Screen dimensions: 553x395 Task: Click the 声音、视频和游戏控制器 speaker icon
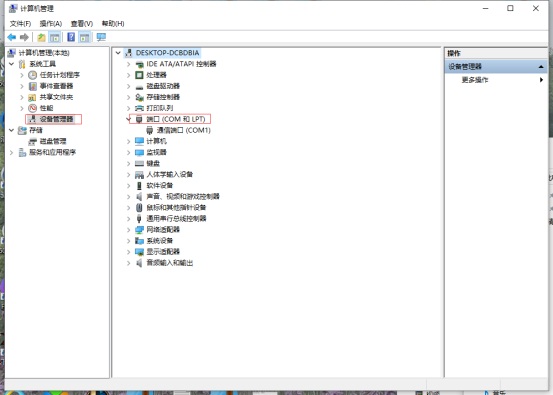139,196
